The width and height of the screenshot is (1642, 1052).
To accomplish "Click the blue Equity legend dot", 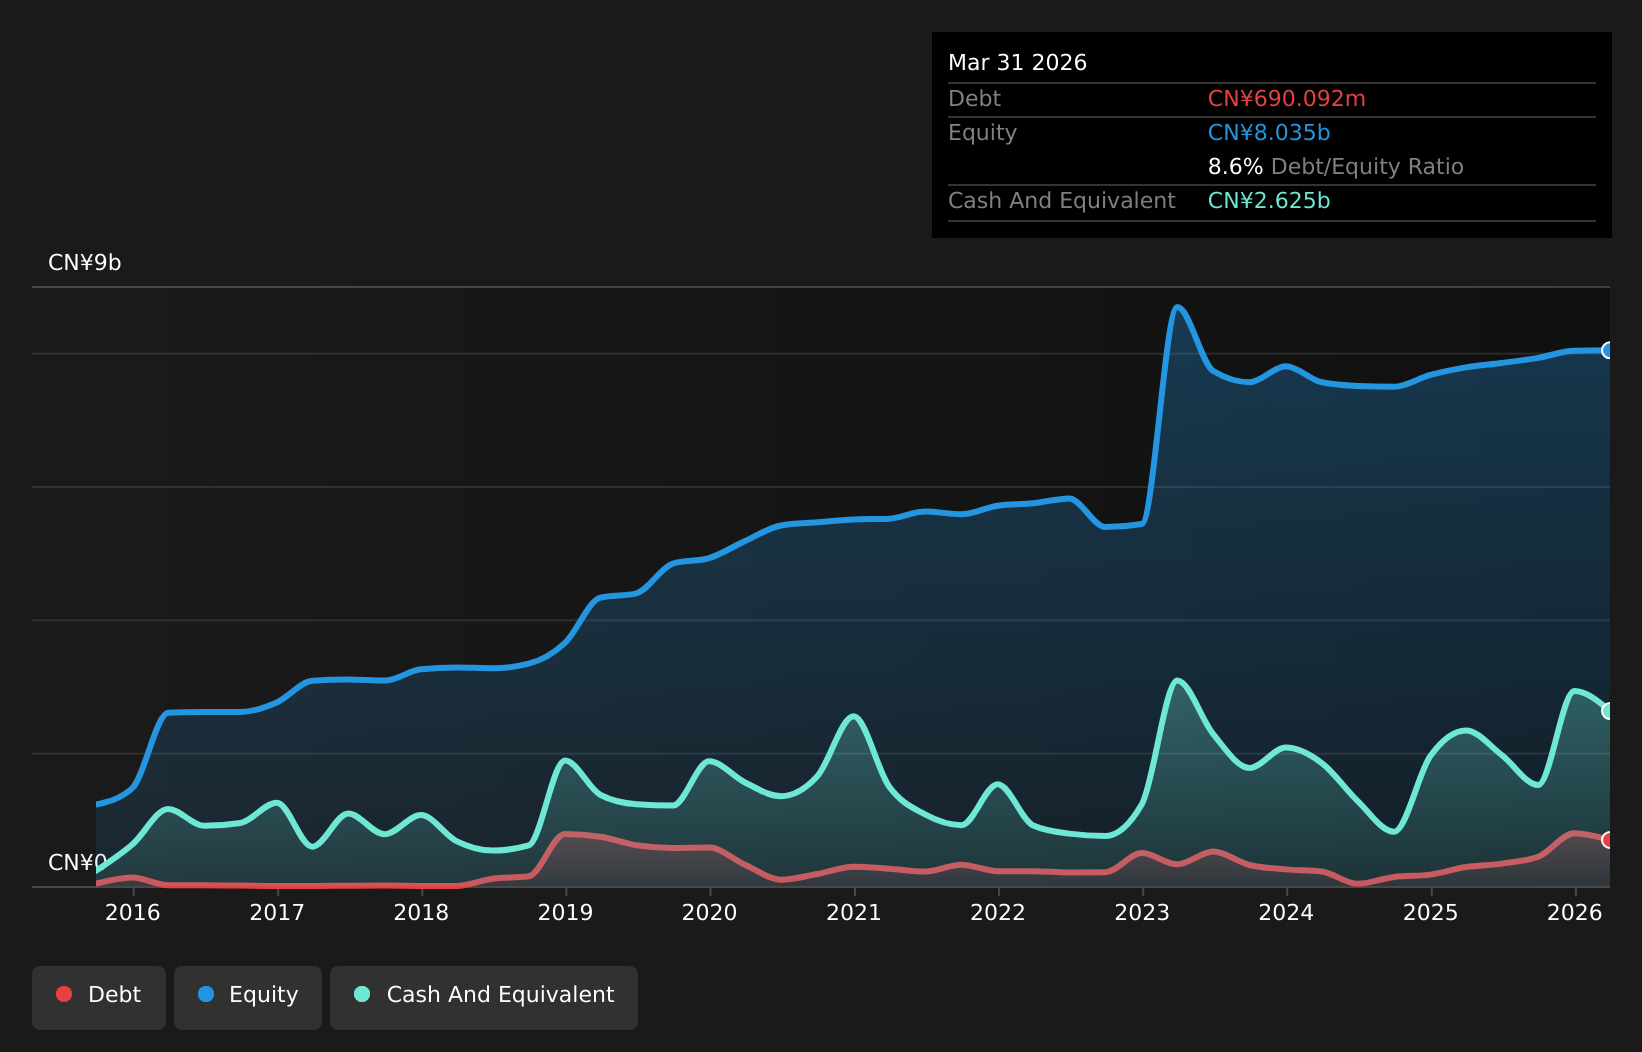I will coord(206,994).
